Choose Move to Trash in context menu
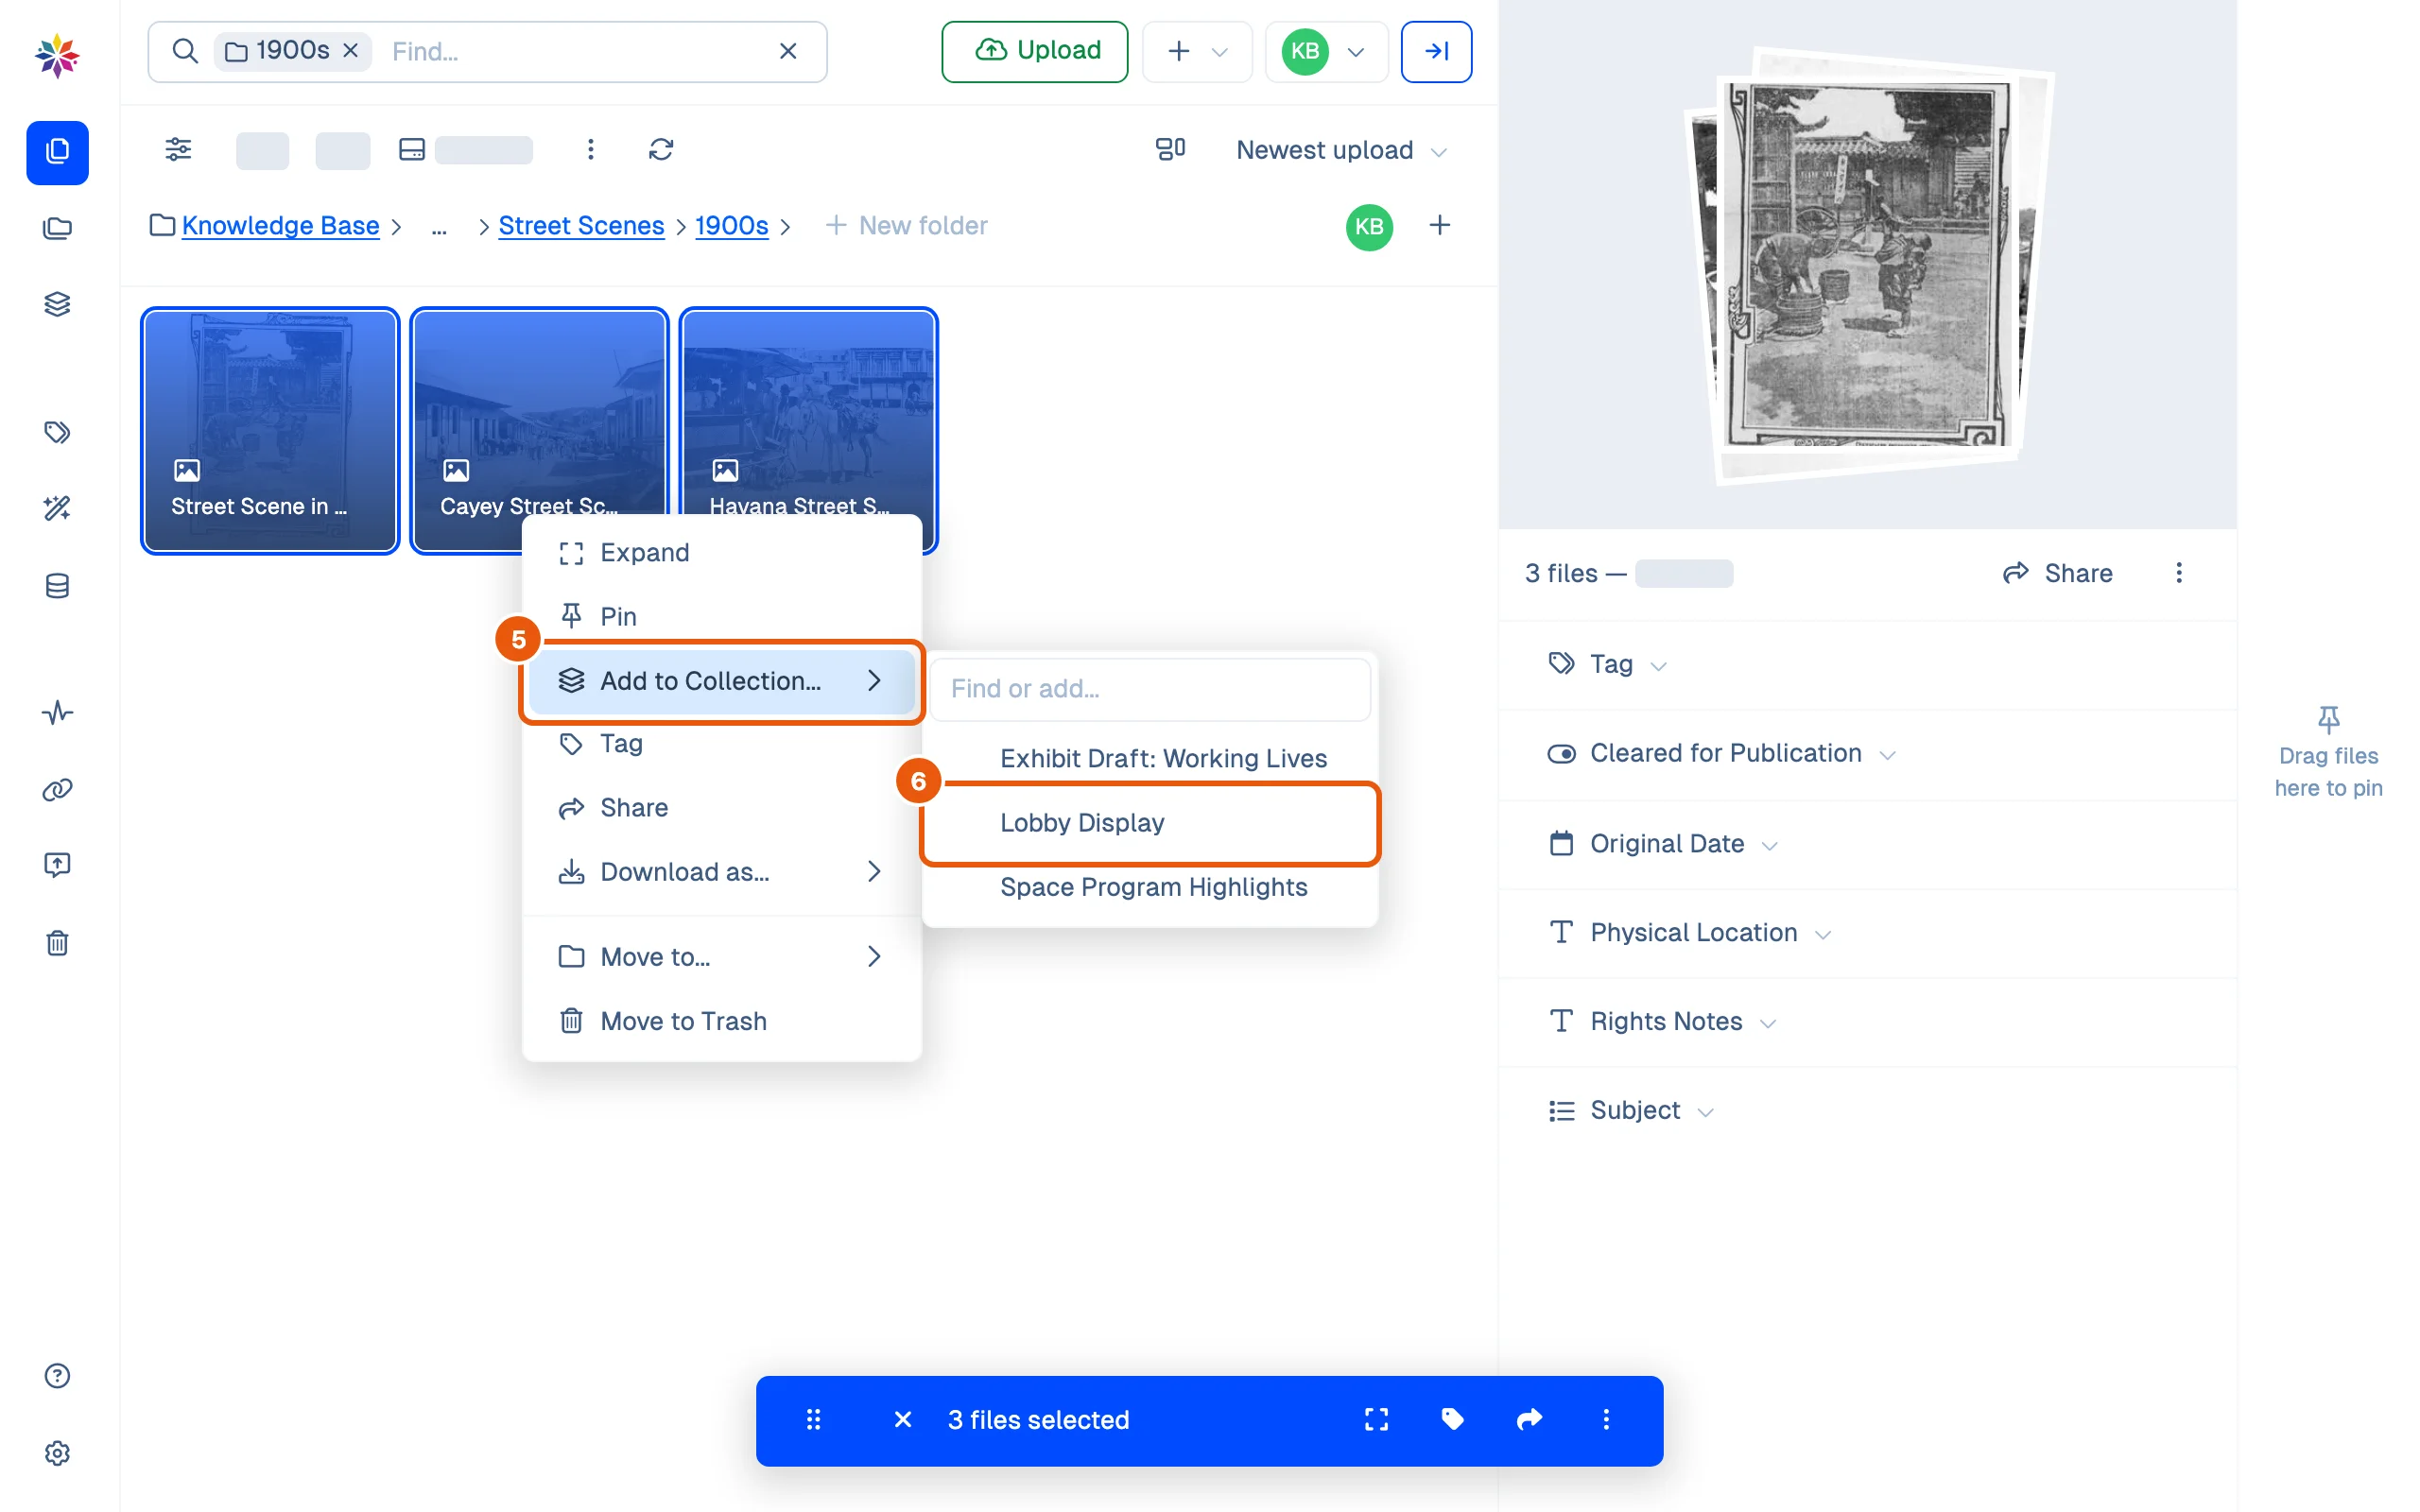The width and height of the screenshot is (2420, 1512). point(721,1022)
